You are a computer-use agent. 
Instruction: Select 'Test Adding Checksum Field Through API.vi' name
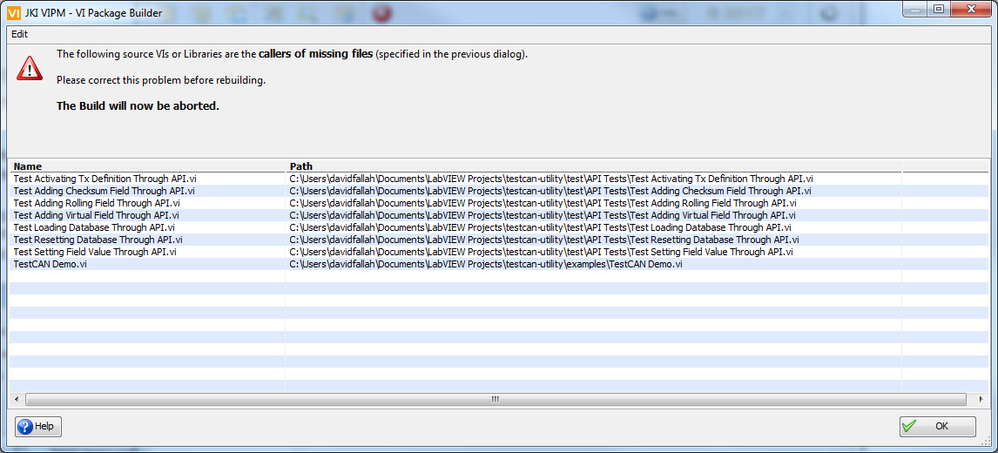click(x=104, y=191)
